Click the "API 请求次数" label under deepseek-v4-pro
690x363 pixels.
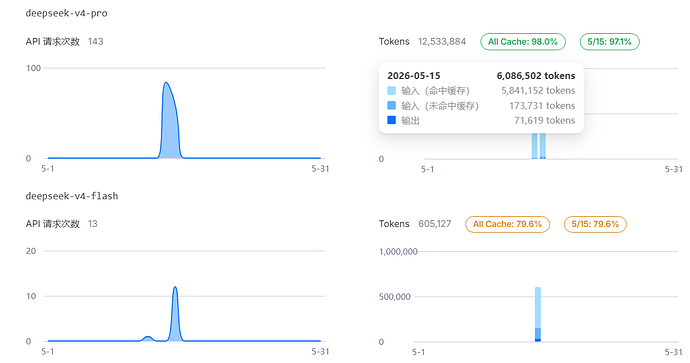click(x=53, y=41)
